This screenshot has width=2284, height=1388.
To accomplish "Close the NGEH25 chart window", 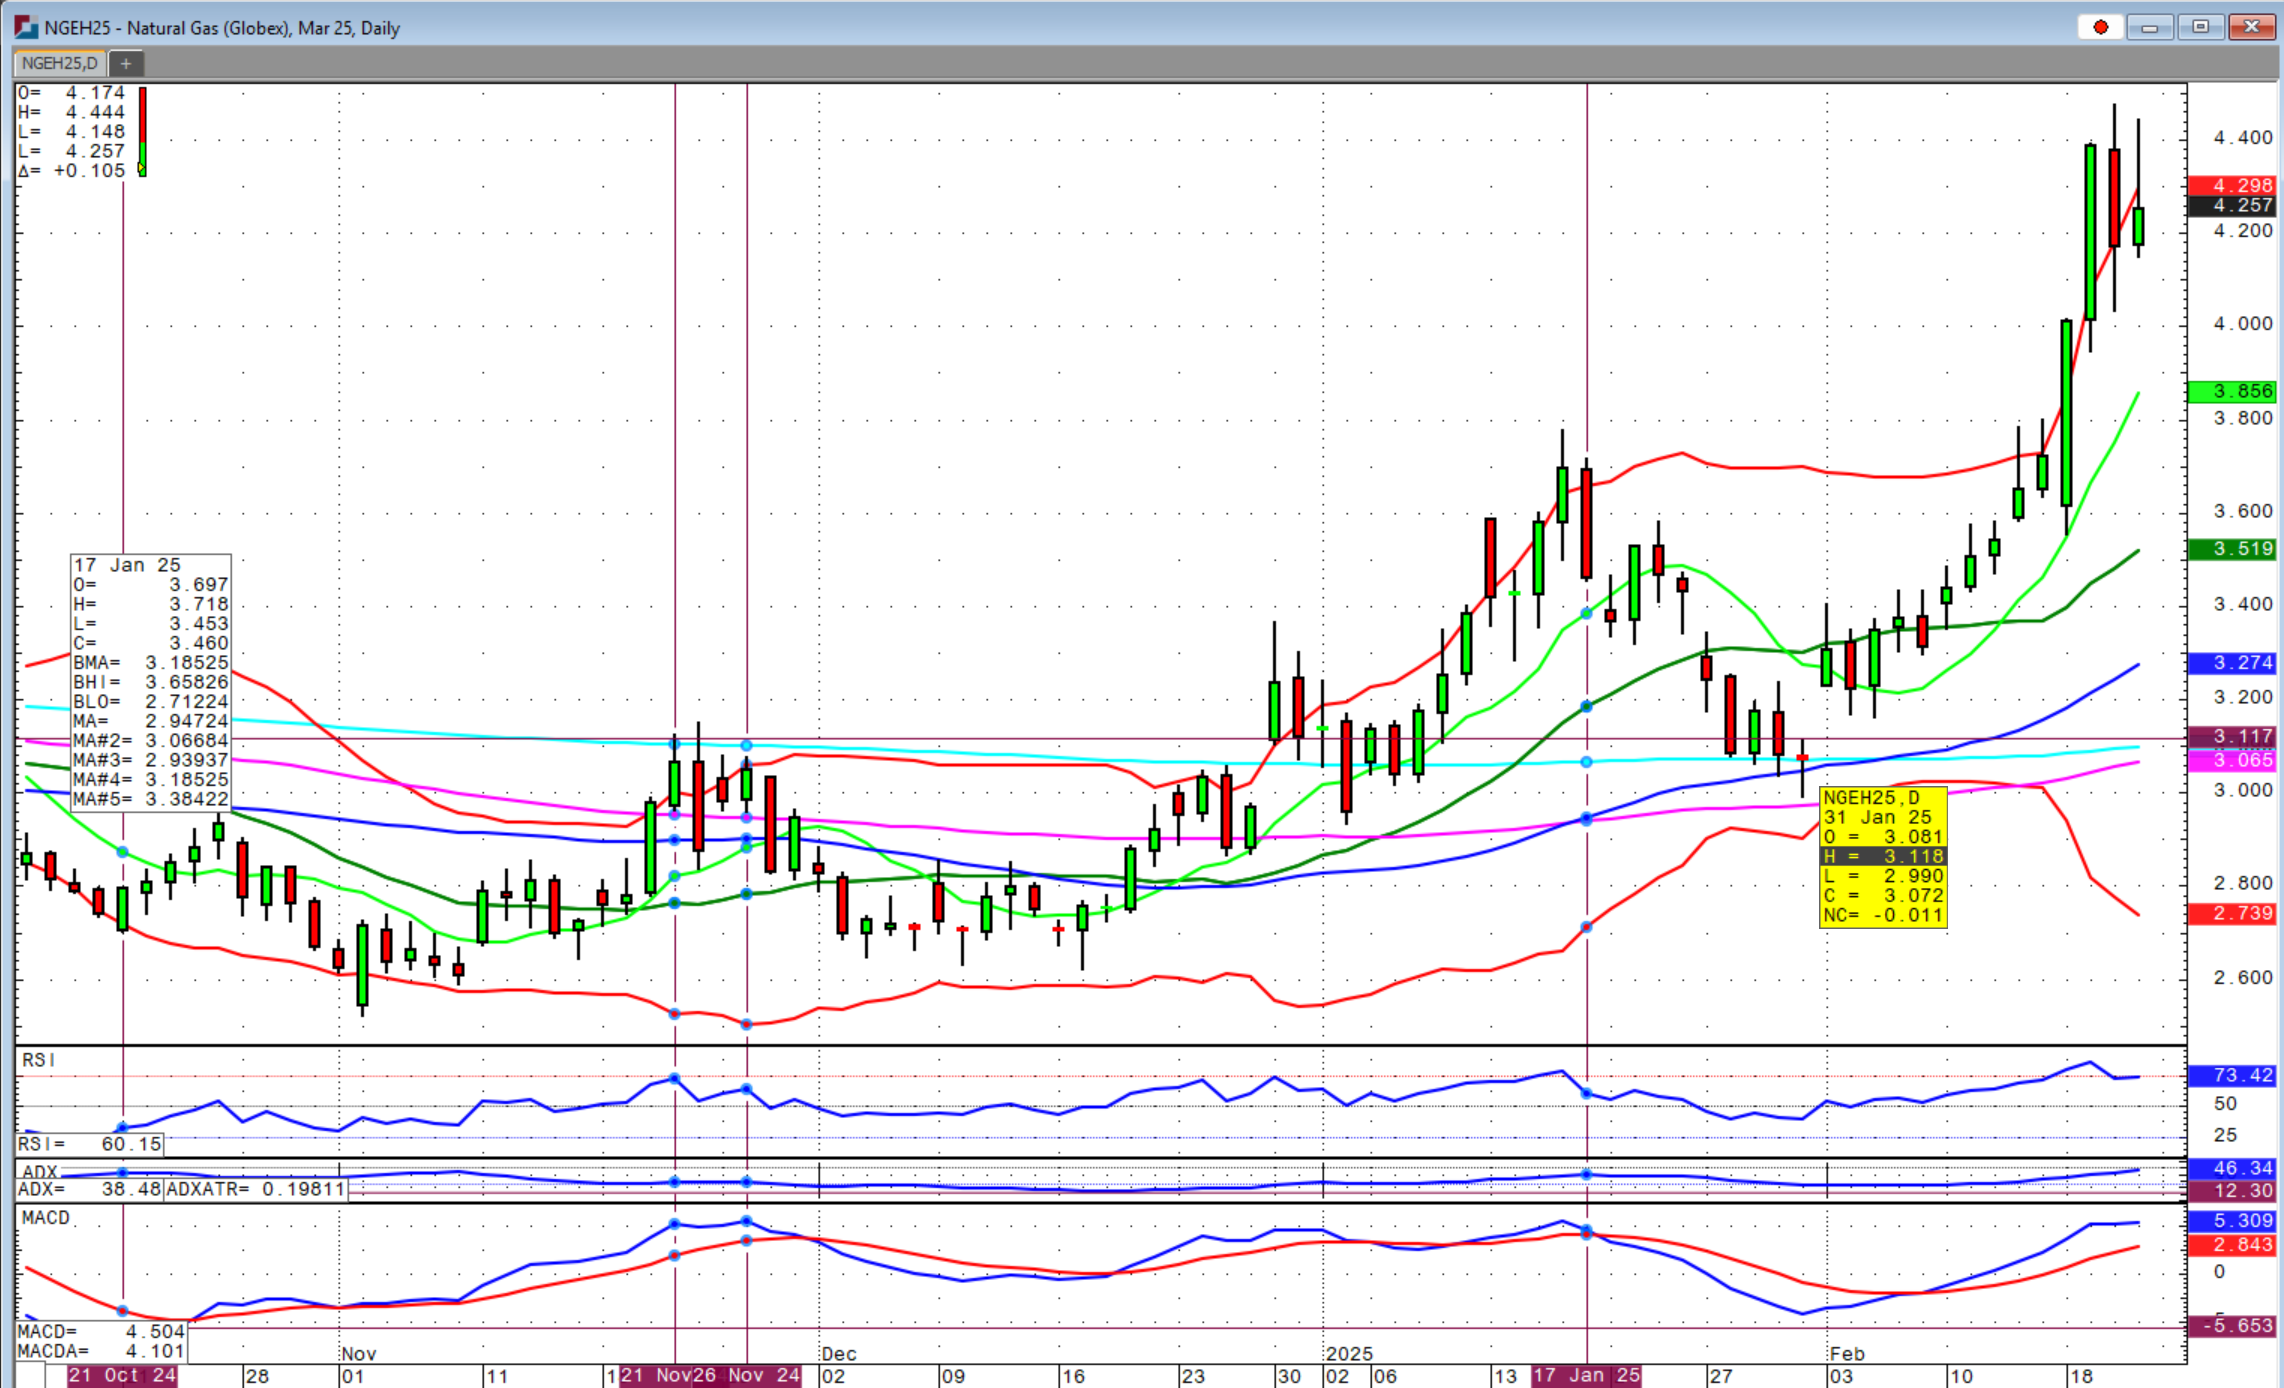I will click(2252, 27).
